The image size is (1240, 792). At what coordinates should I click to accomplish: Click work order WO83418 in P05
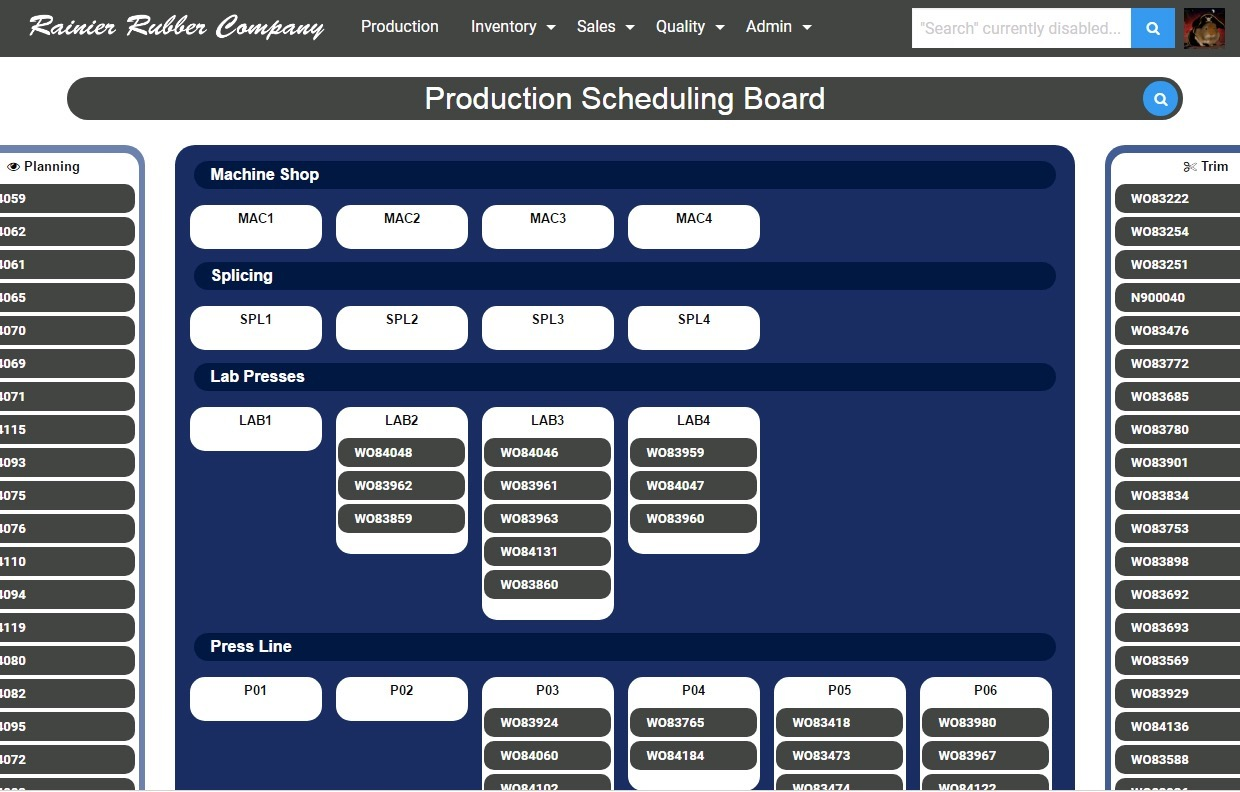click(x=840, y=723)
